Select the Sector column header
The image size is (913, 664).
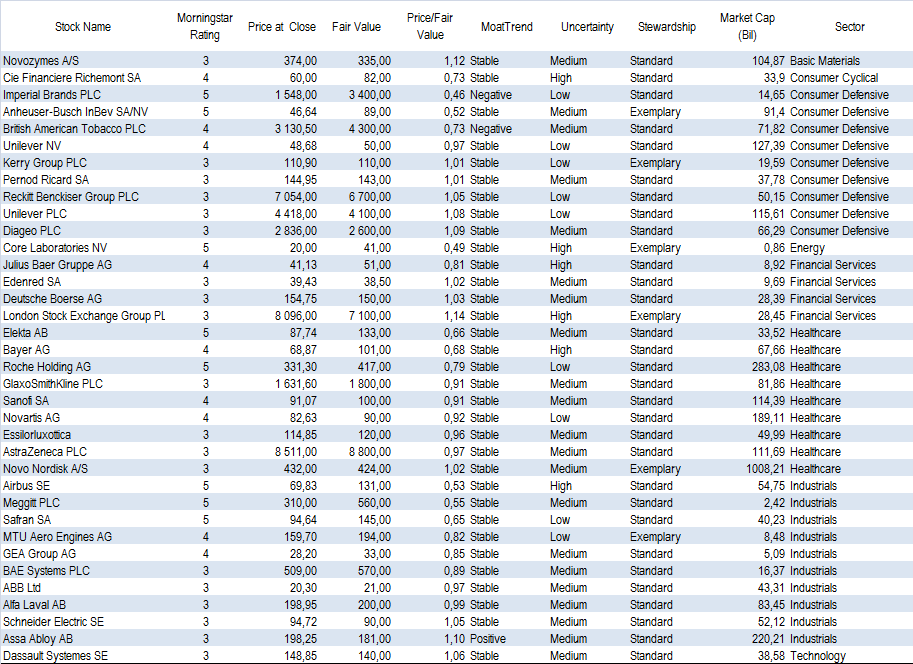pyautogui.click(x=849, y=27)
